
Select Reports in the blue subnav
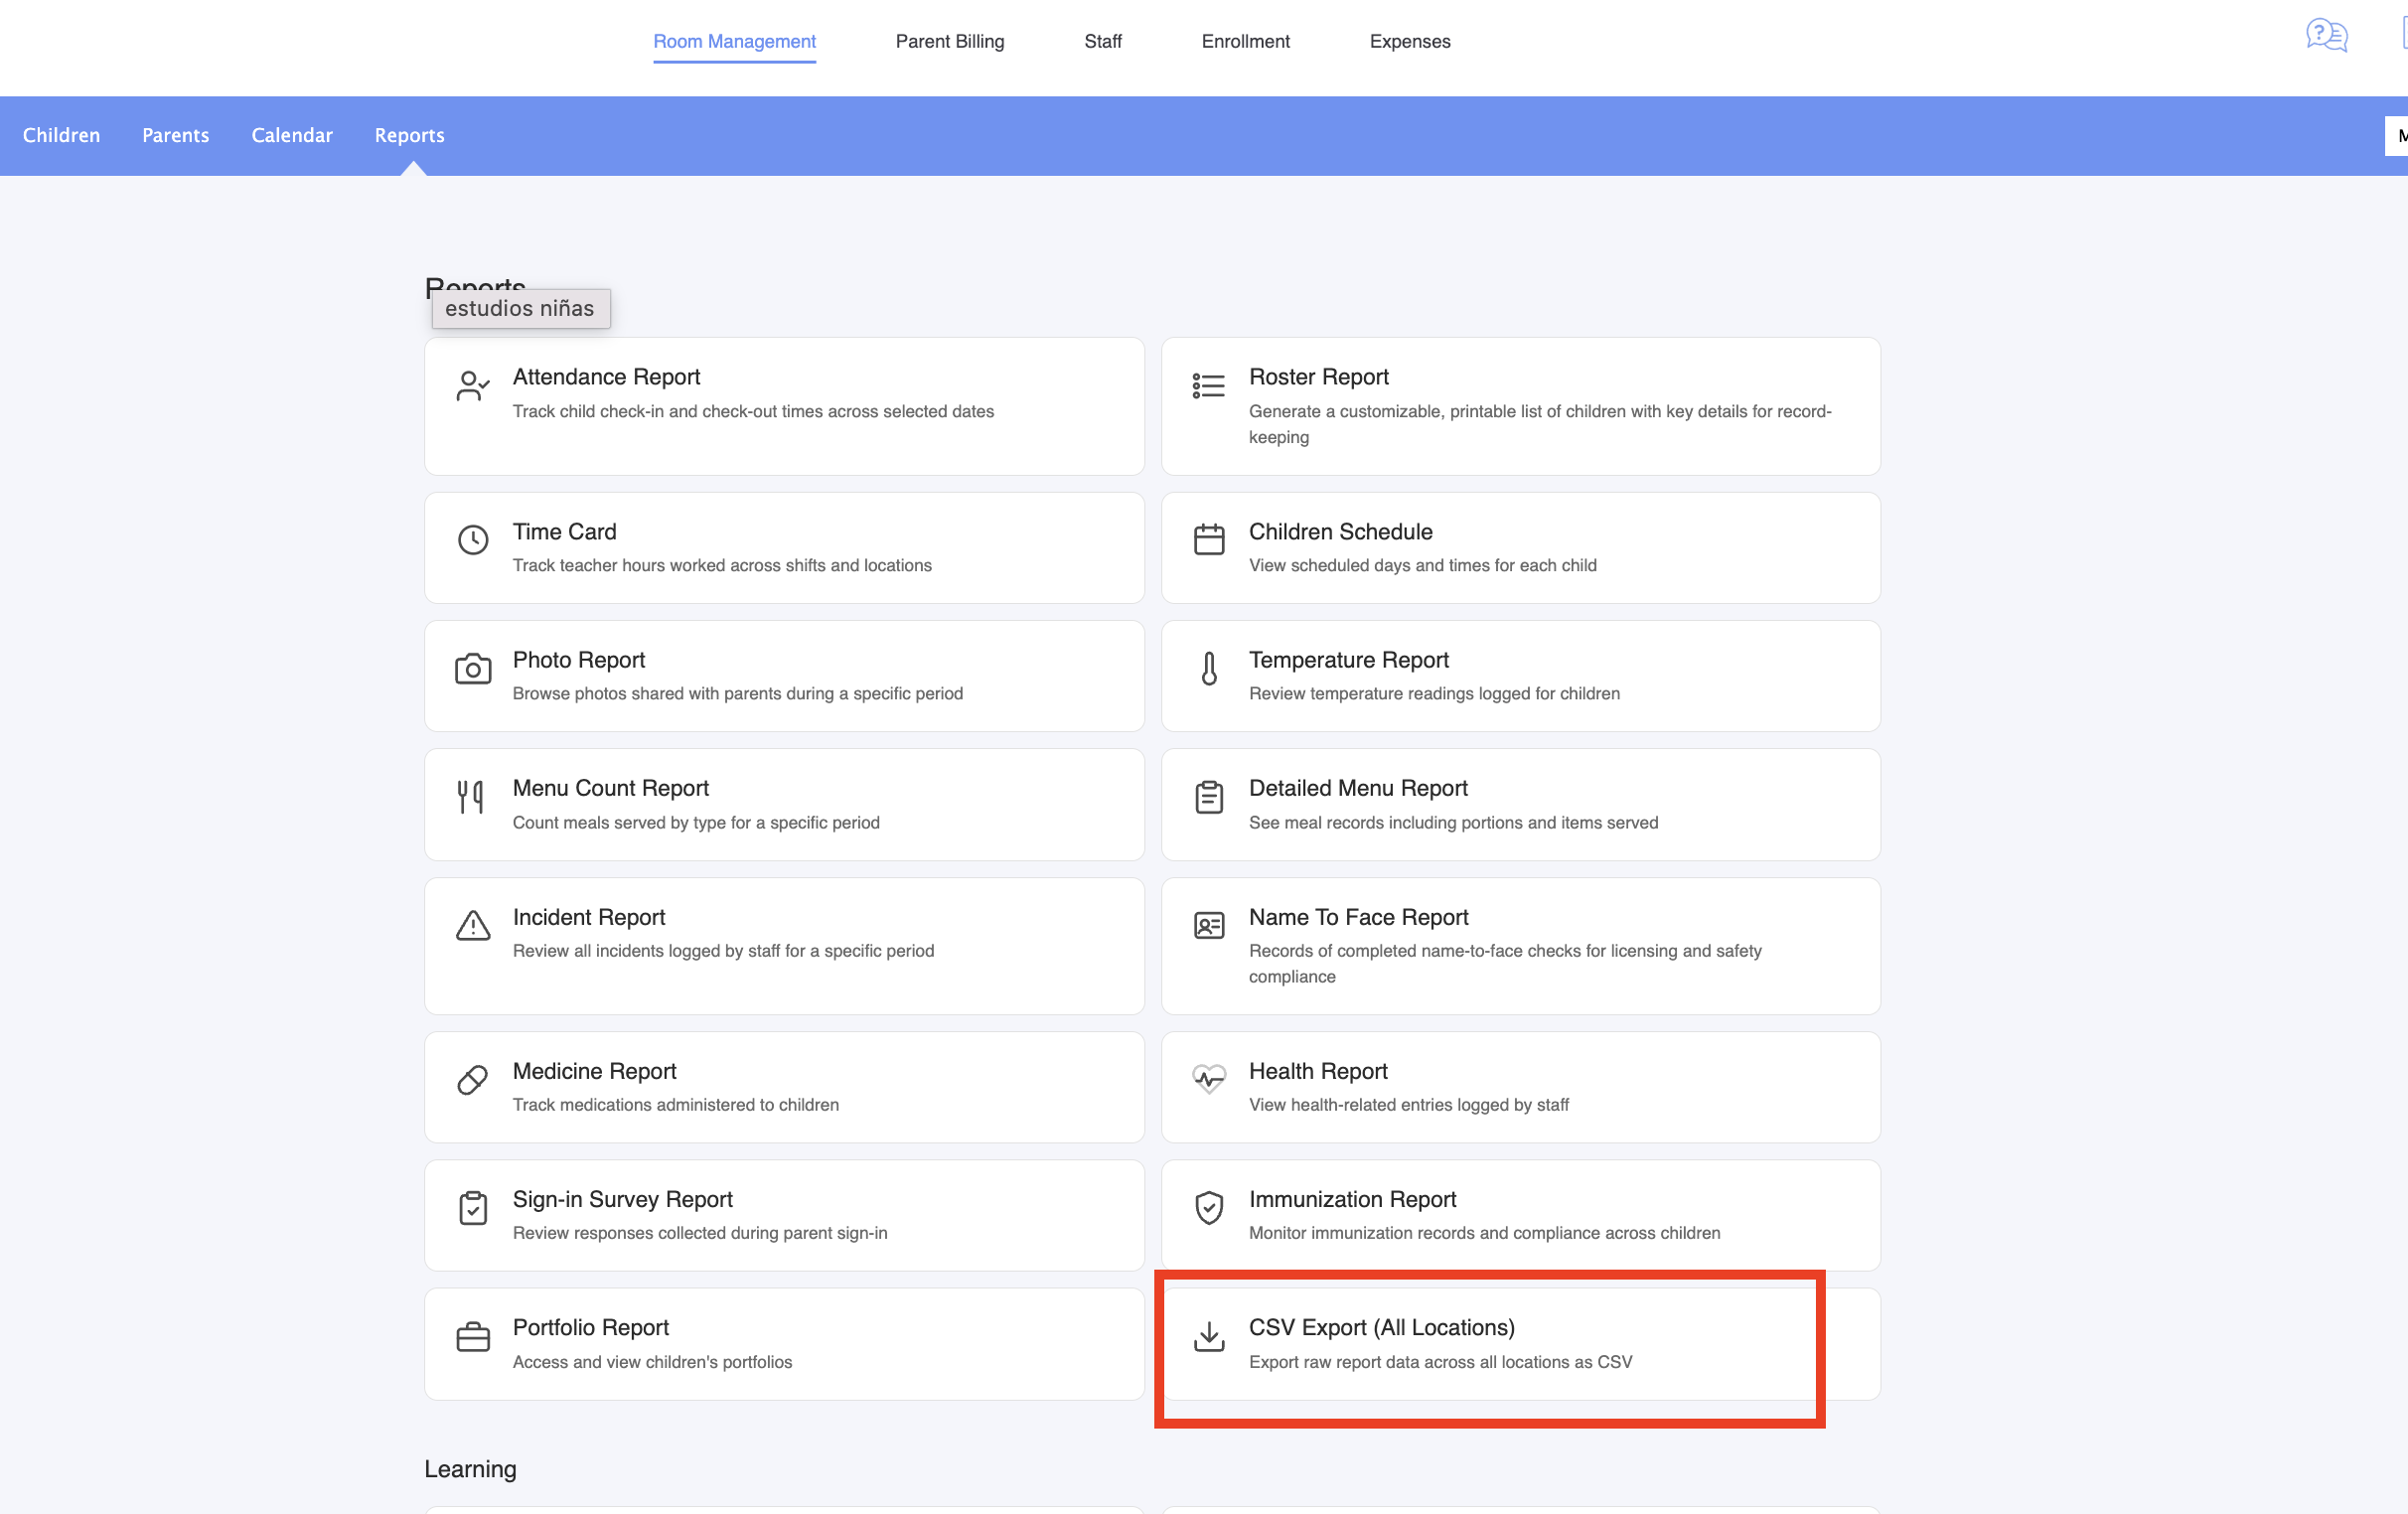coord(409,135)
